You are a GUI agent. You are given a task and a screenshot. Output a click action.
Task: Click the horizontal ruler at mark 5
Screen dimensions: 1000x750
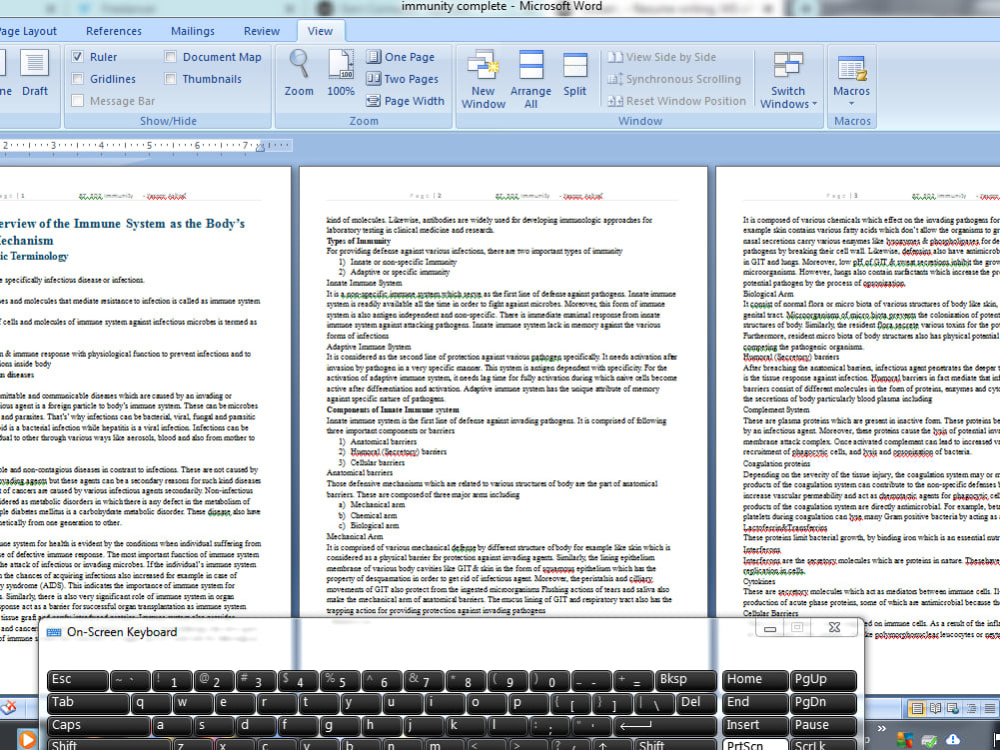point(149,146)
